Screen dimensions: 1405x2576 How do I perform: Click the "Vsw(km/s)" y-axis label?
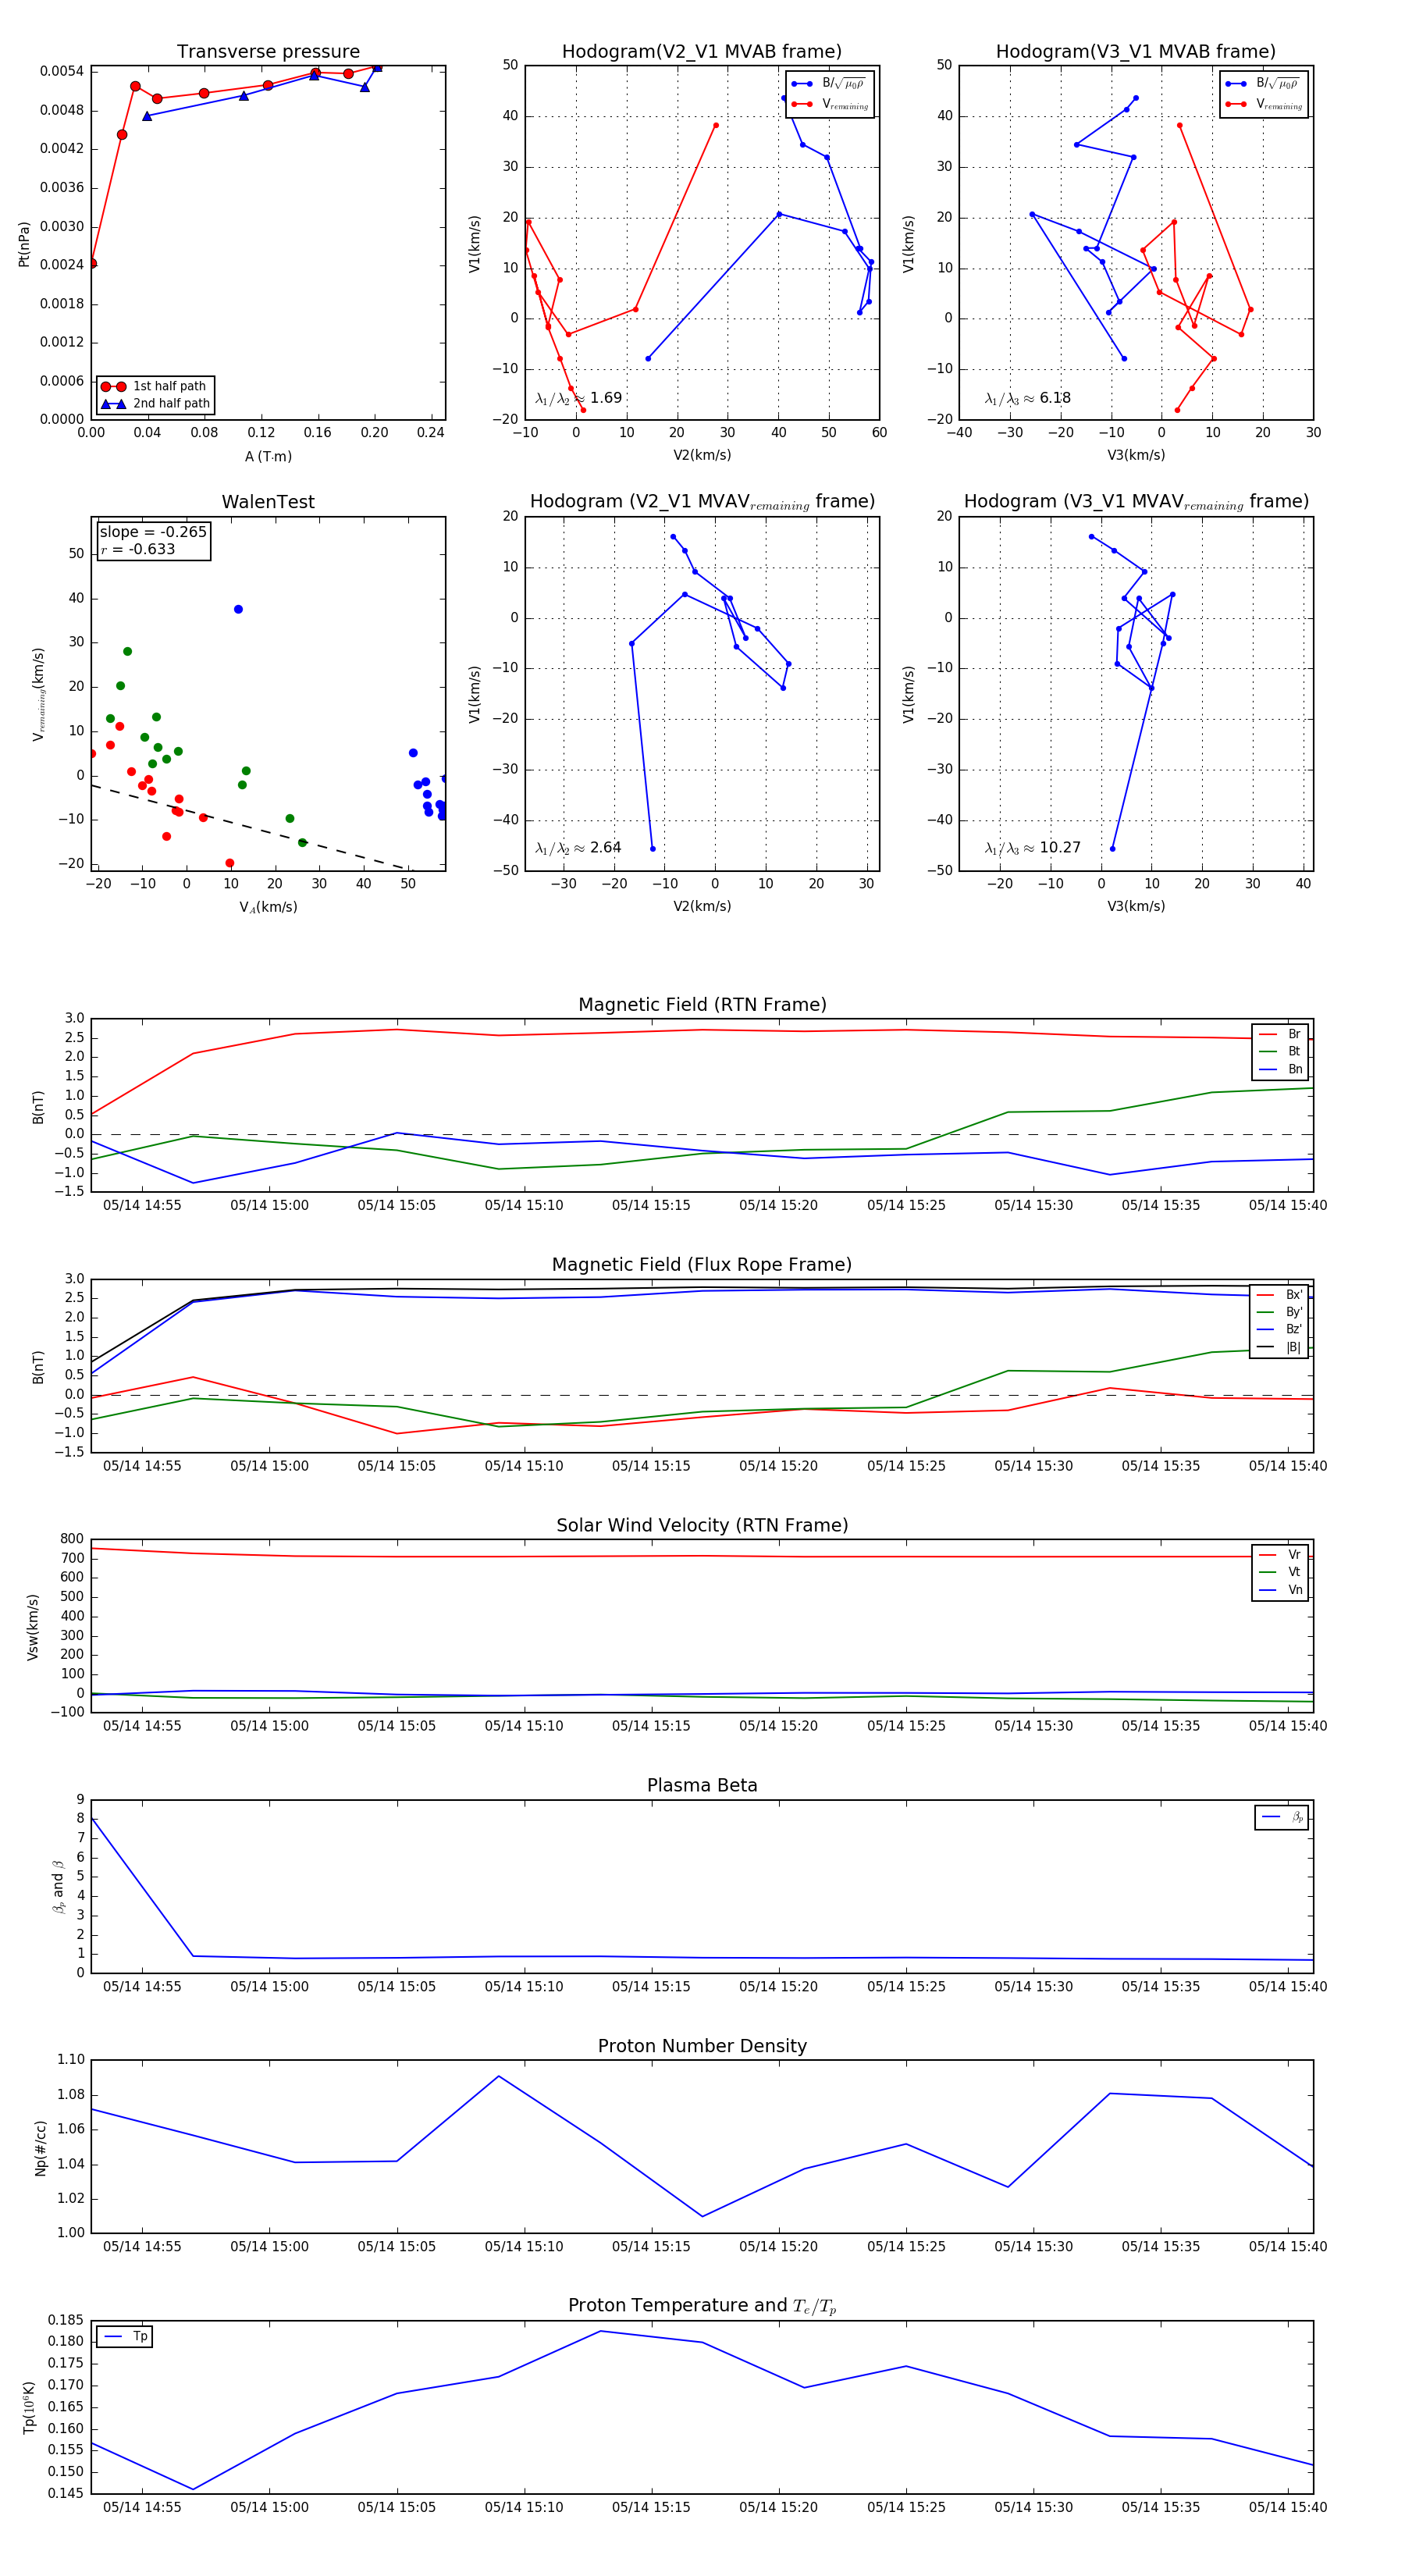pyautogui.click(x=33, y=1627)
